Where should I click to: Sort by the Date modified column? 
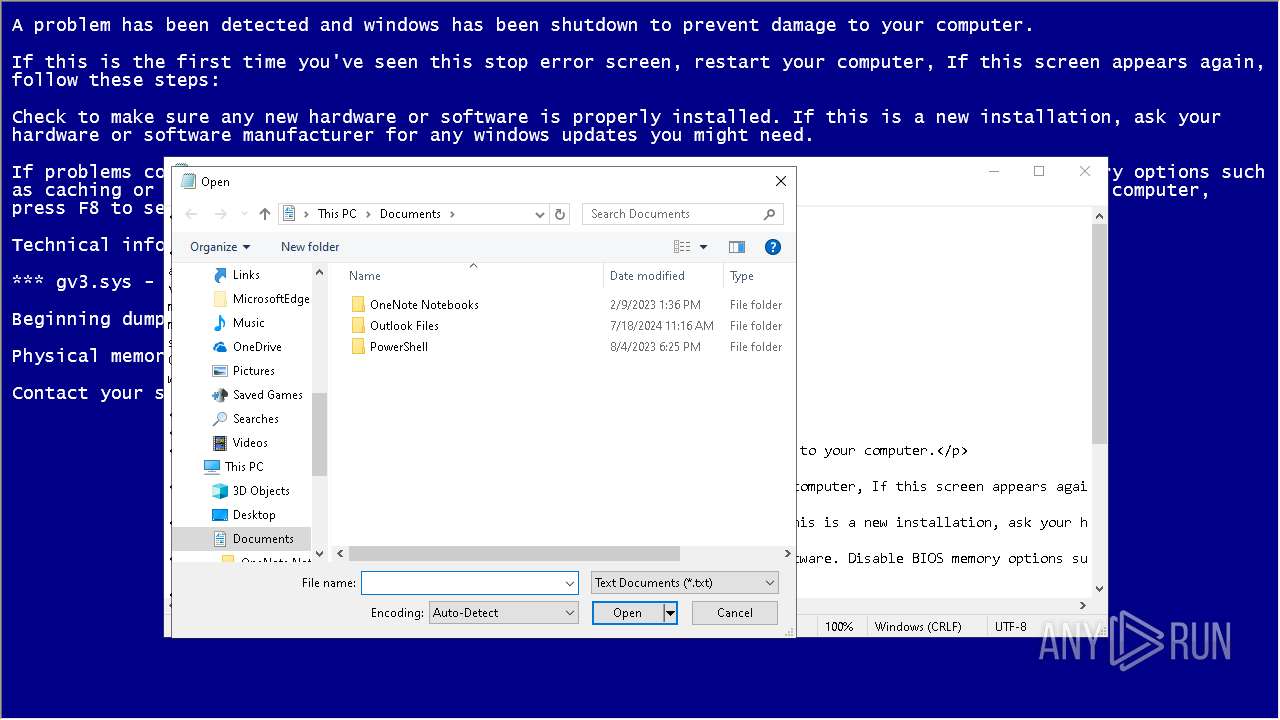(663, 276)
